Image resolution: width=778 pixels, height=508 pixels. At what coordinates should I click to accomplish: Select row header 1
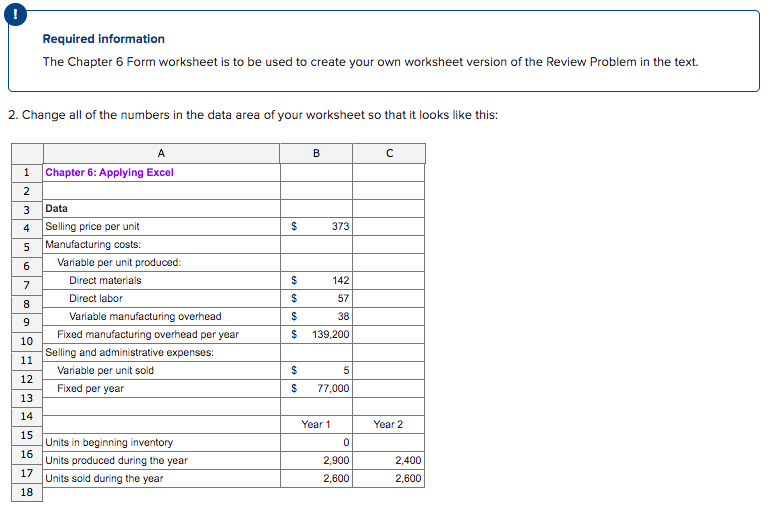[27, 173]
